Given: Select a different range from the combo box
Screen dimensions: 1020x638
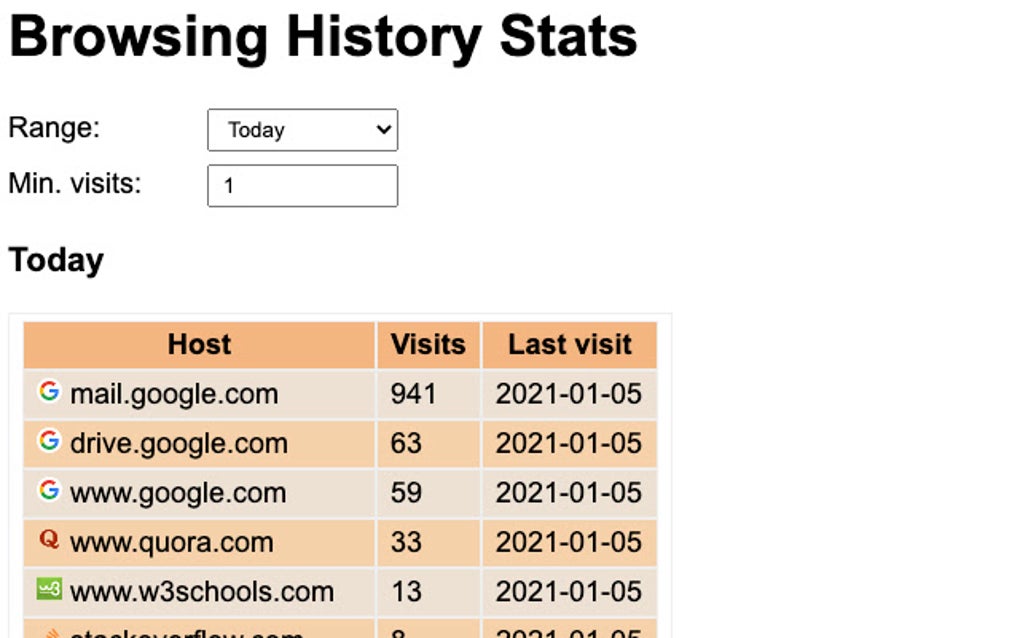Looking at the screenshot, I should pyautogui.click(x=301, y=130).
